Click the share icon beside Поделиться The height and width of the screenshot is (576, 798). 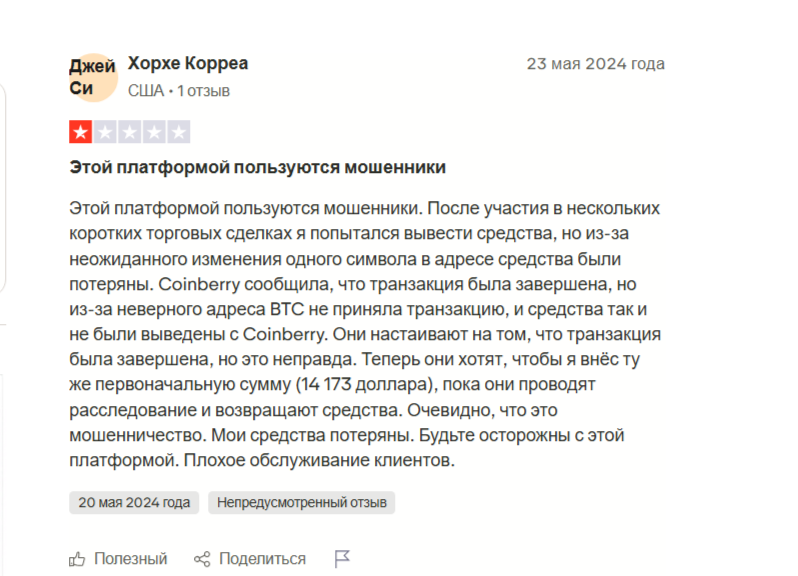pyautogui.click(x=202, y=558)
